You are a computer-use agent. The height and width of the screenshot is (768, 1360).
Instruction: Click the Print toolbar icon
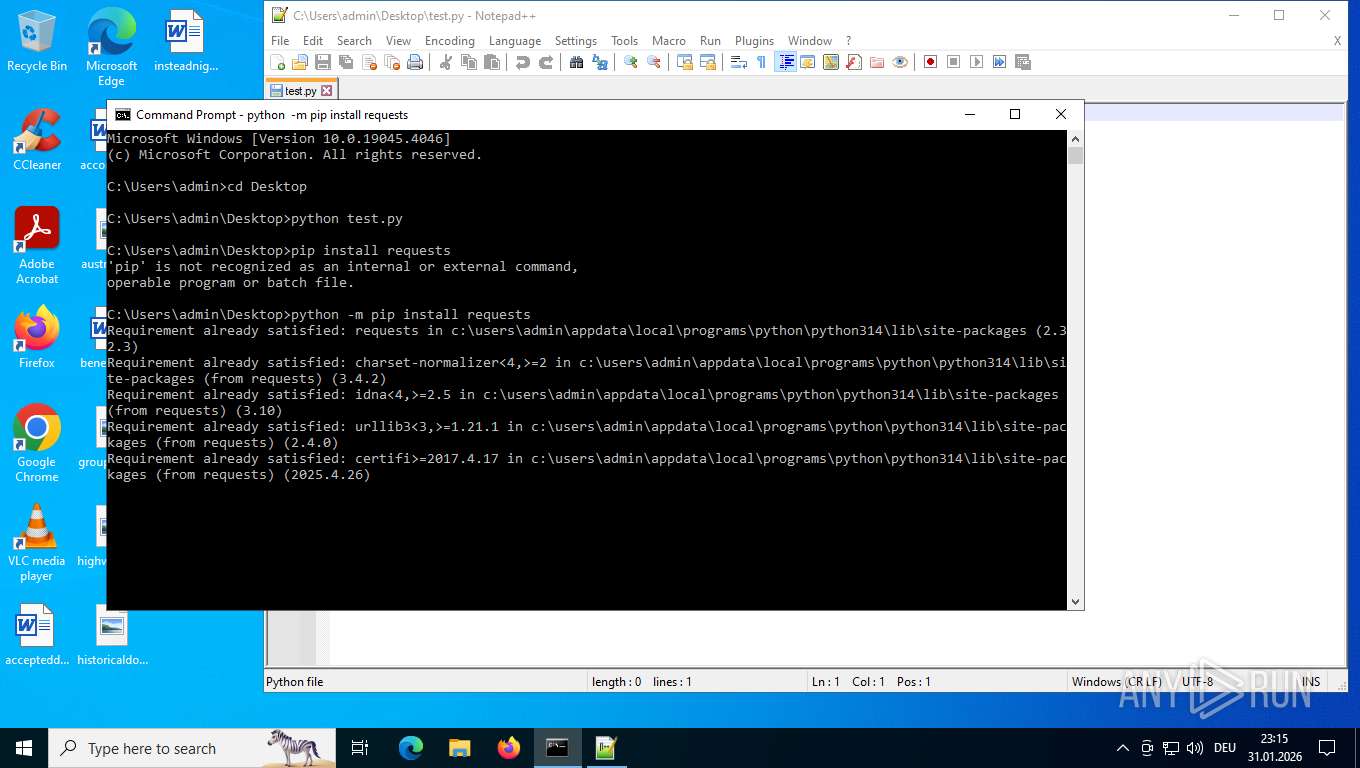(415, 62)
